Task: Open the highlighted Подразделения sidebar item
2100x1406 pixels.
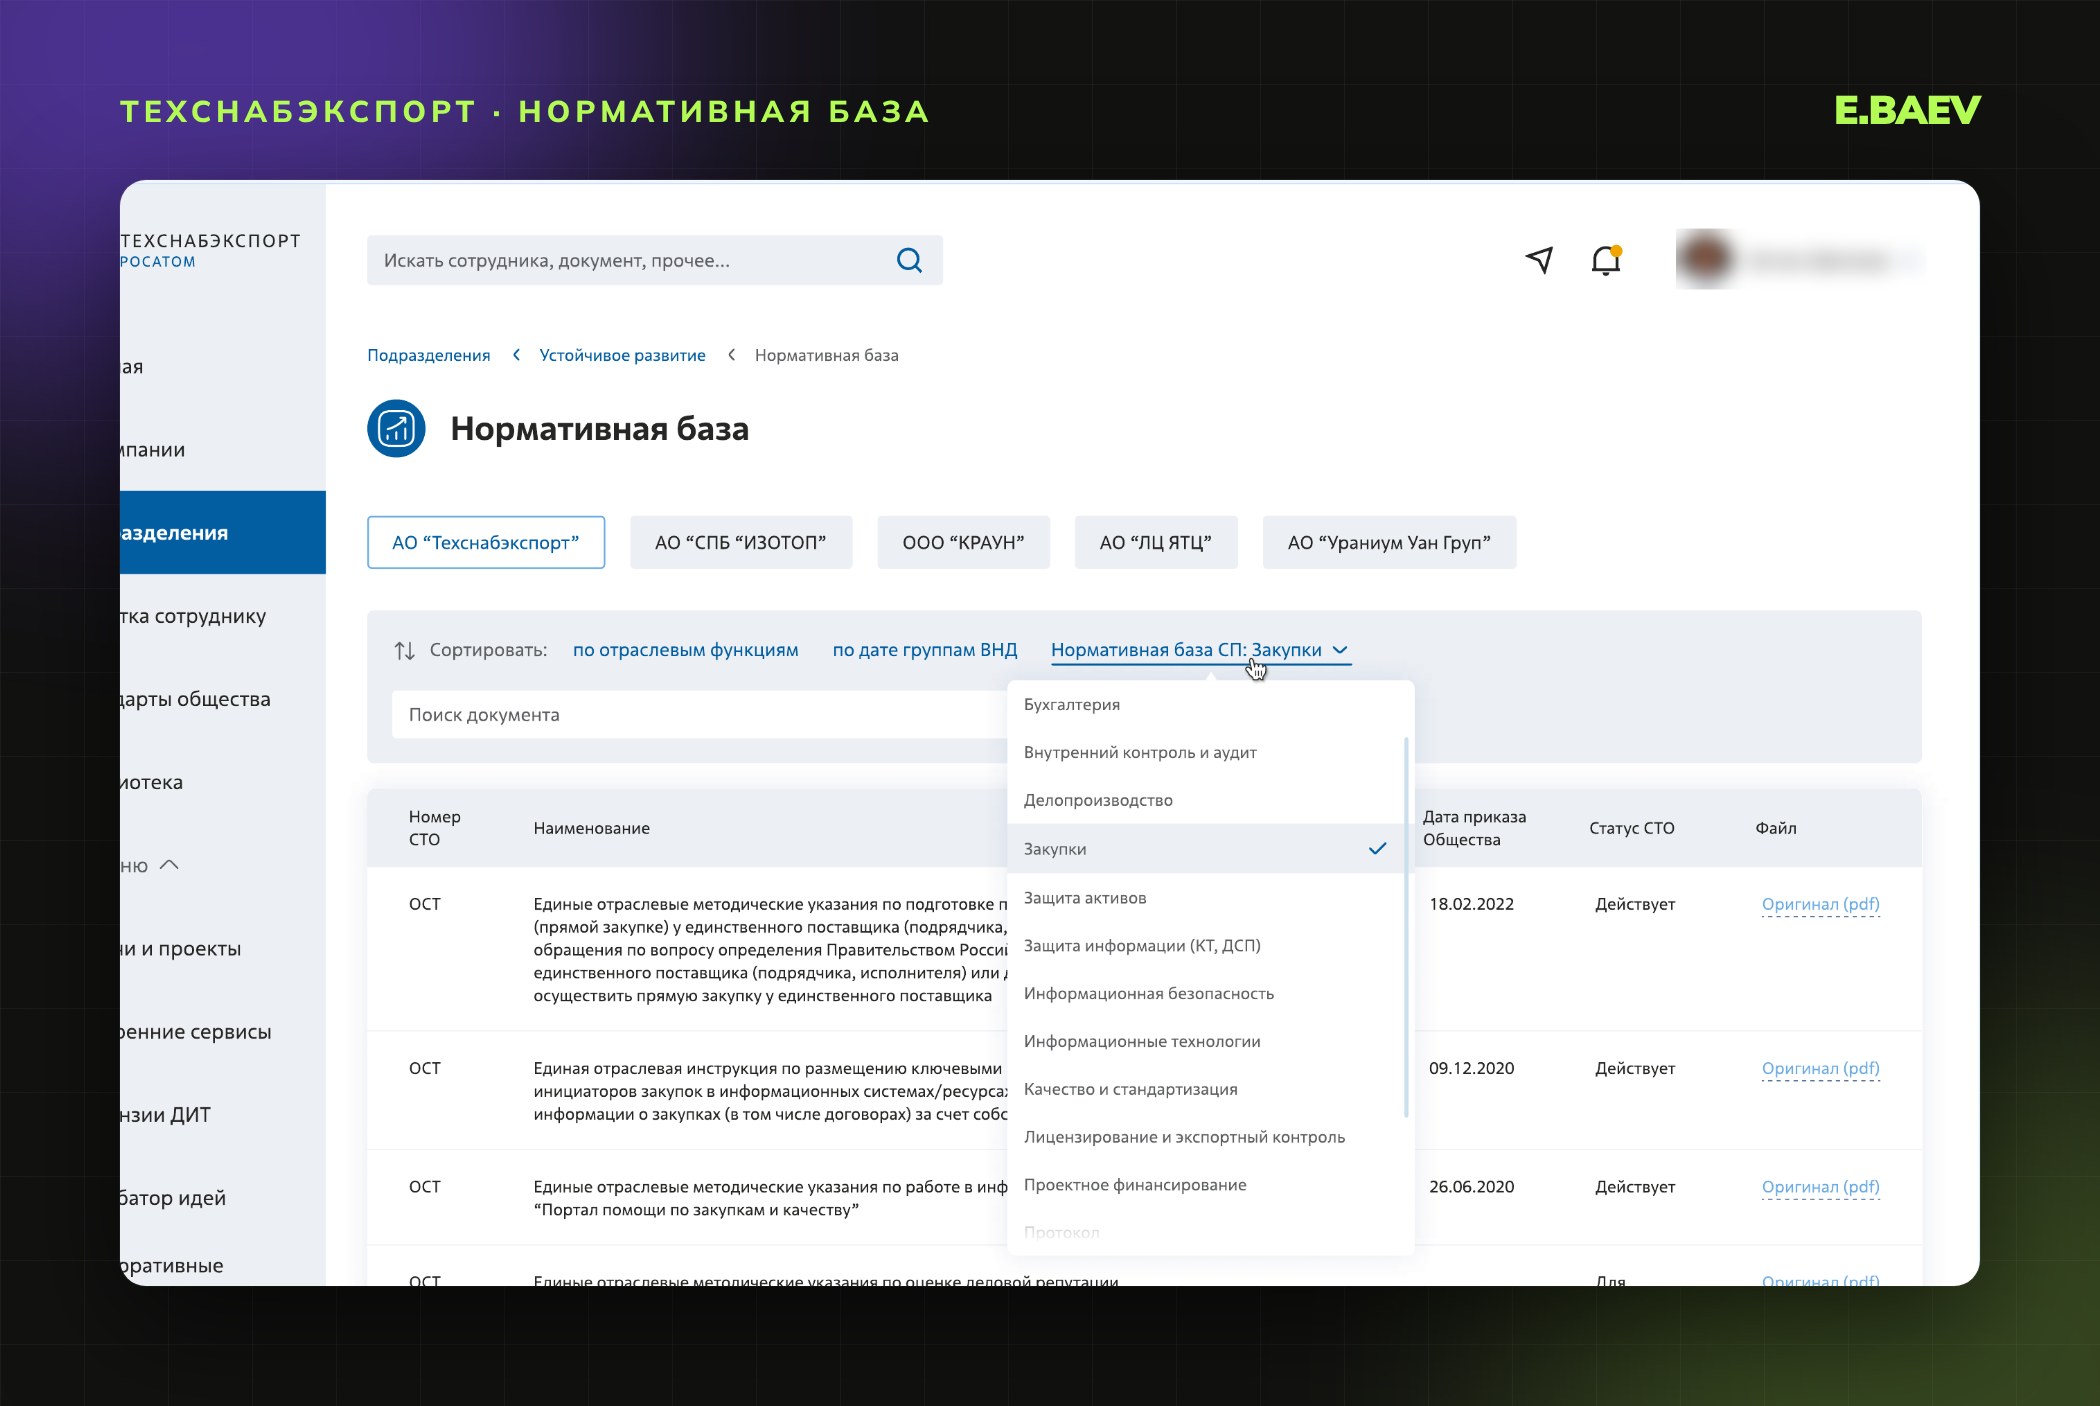Action: [x=223, y=532]
